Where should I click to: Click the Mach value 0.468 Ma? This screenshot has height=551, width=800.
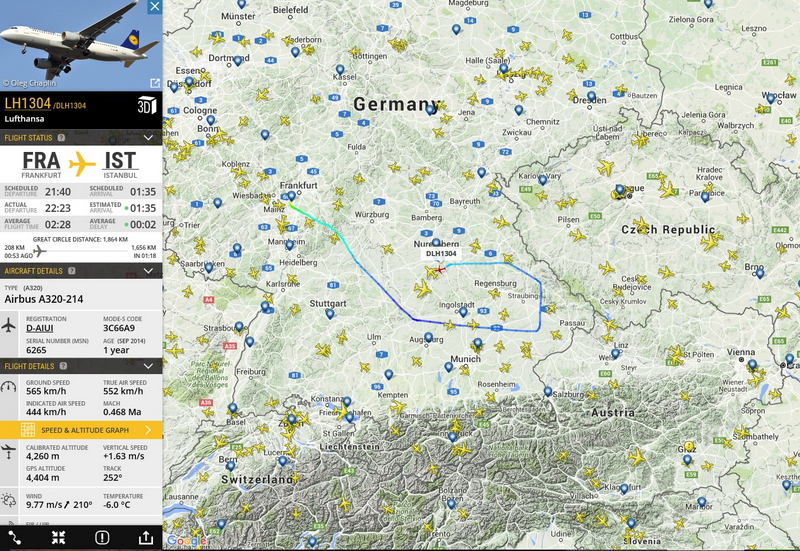122,412
